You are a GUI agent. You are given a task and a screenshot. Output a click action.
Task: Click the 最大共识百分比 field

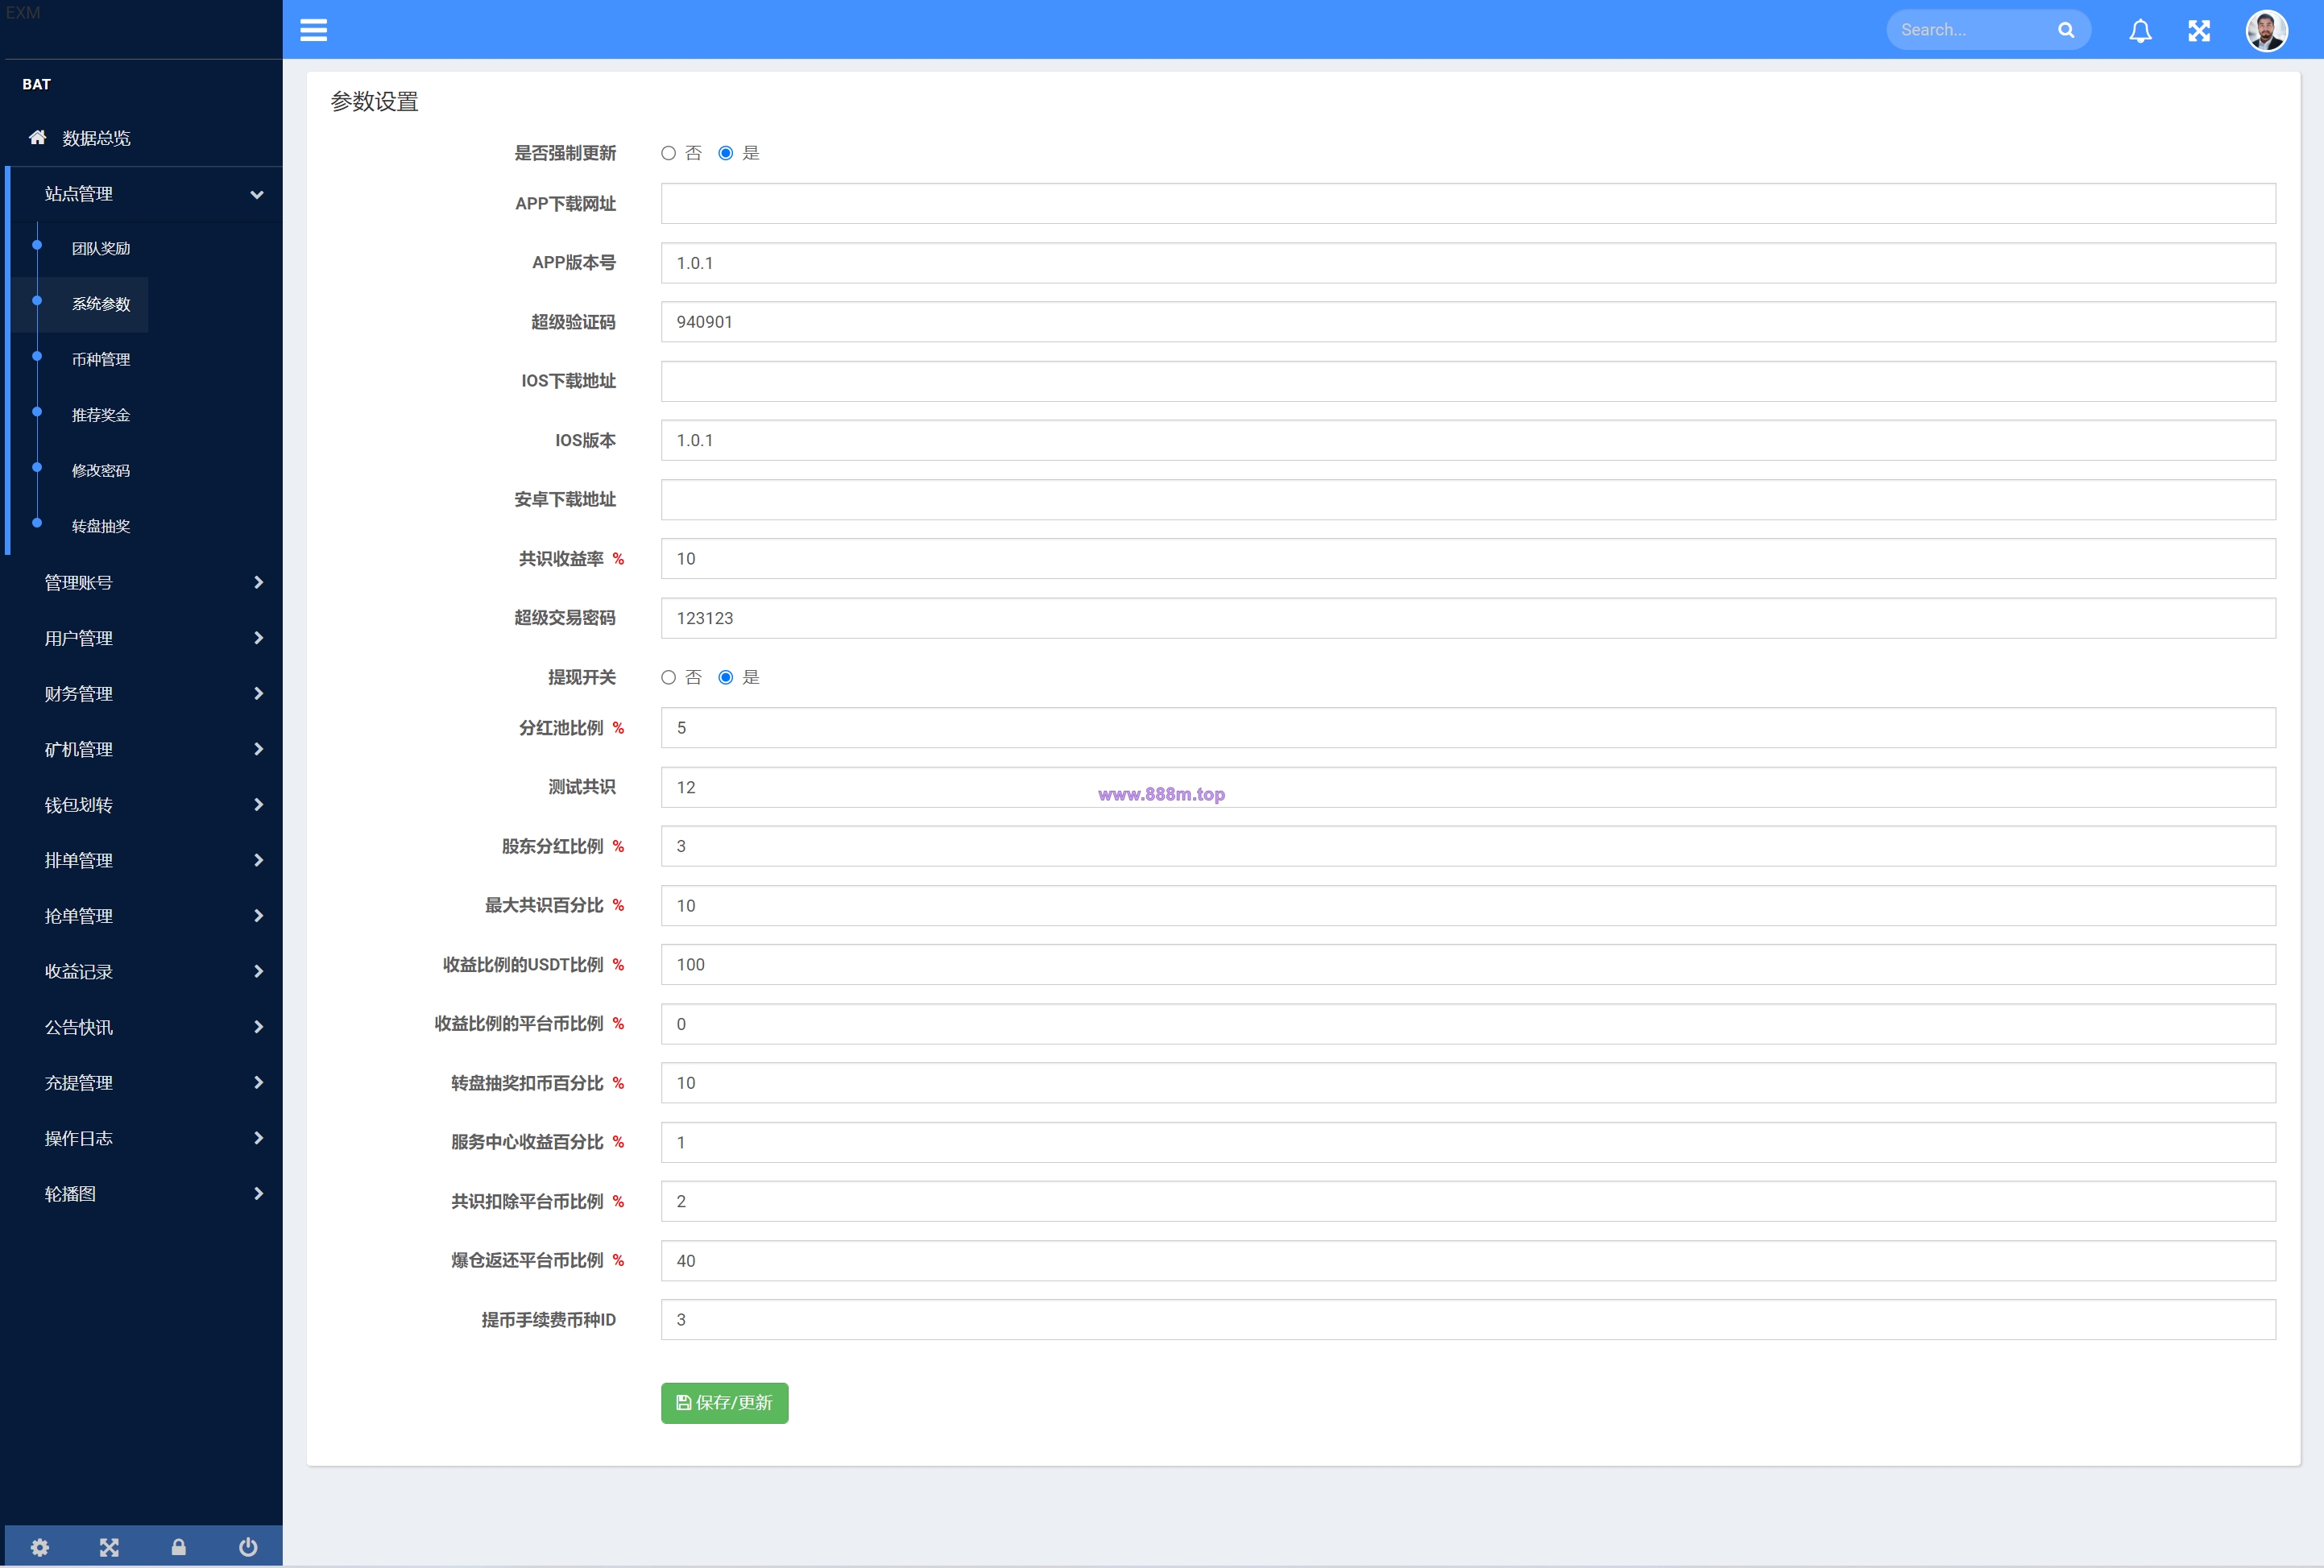1467,905
